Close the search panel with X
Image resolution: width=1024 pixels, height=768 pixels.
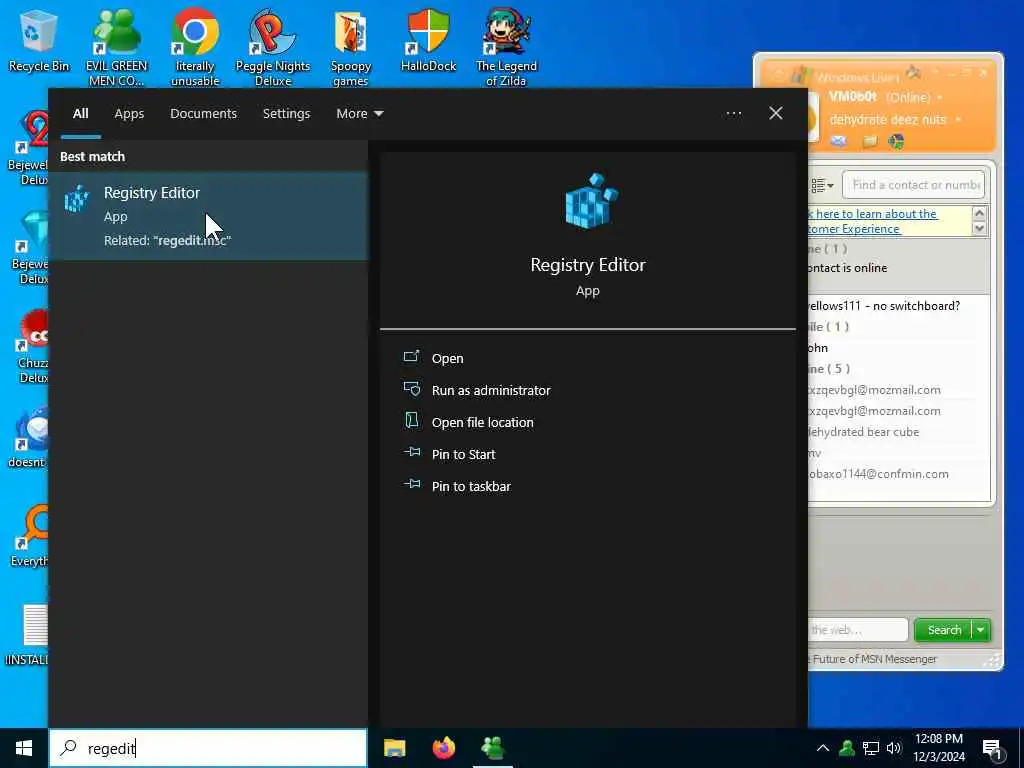point(776,114)
